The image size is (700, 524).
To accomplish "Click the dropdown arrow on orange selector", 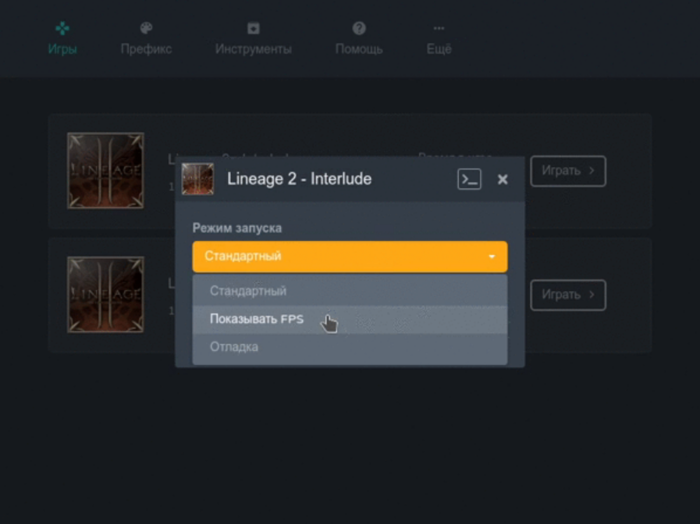I will pos(492,257).
